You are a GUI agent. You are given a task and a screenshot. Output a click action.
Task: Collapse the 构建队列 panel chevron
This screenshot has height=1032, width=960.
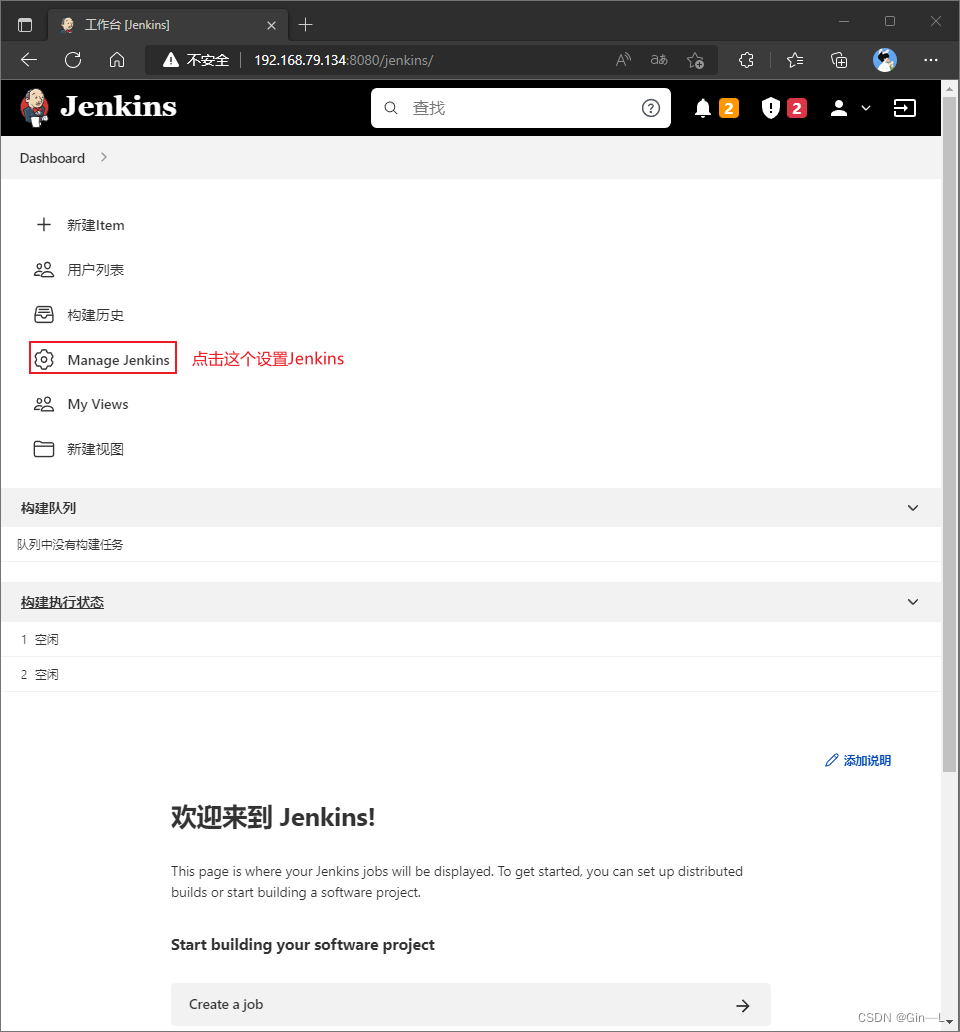(x=913, y=507)
